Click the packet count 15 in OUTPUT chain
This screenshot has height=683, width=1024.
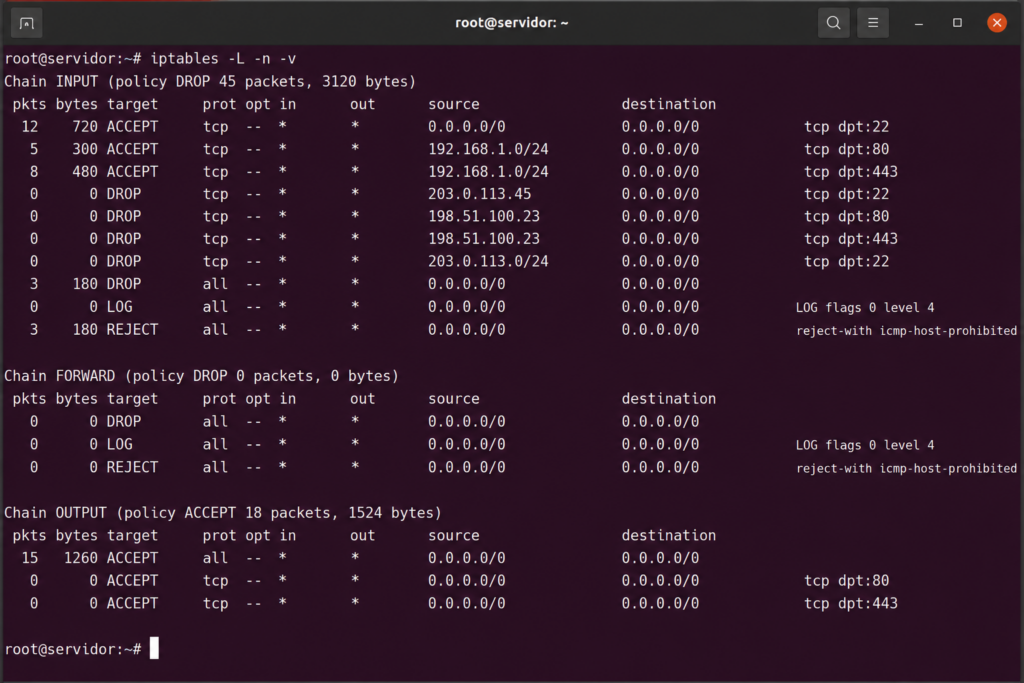pos(29,558)
